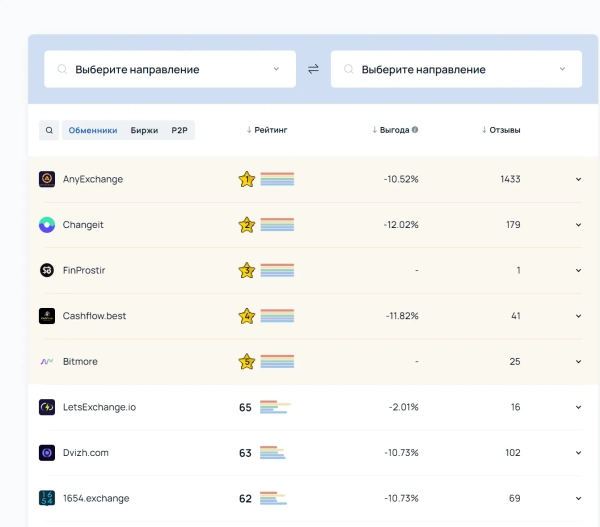
Task: Click the search magnifier button beside the tabs
Action: click(x=49, y=130)
